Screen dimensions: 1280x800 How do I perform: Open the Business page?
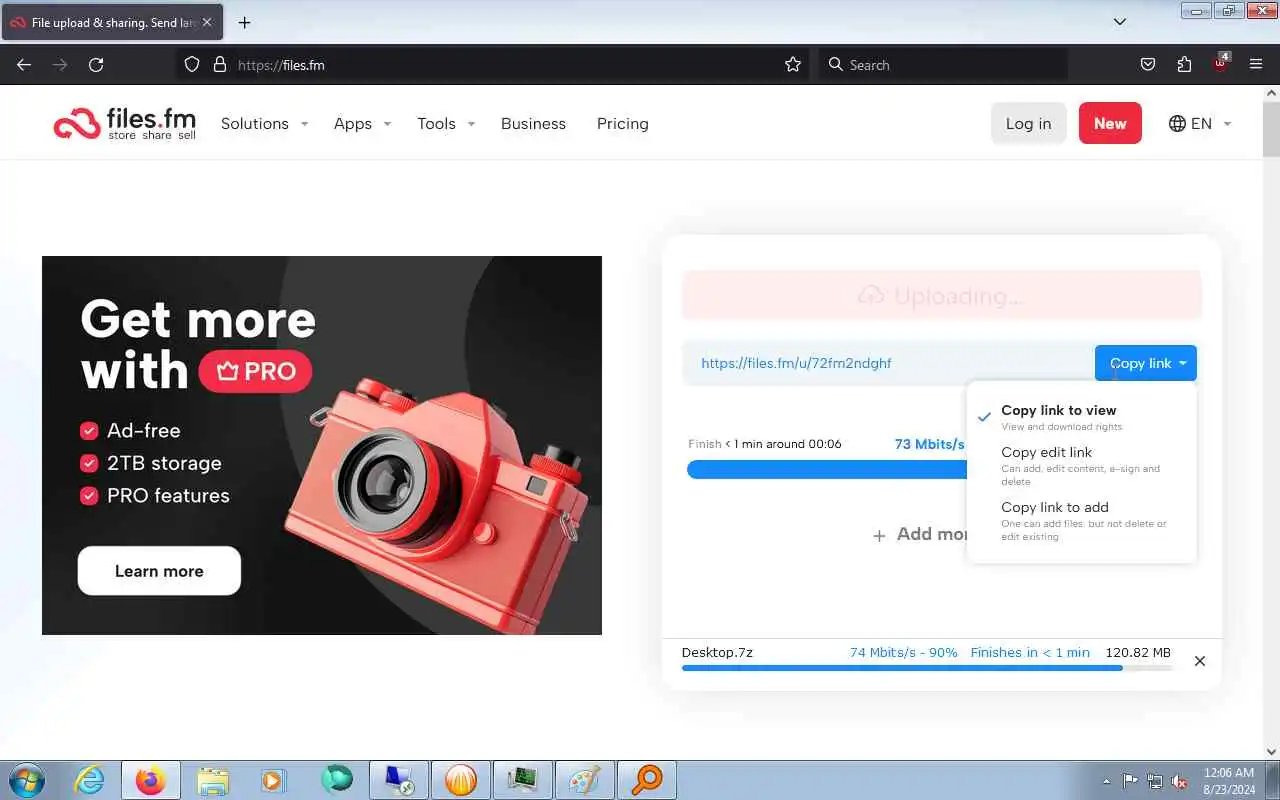pyautogui.click(x=533, y=124)
